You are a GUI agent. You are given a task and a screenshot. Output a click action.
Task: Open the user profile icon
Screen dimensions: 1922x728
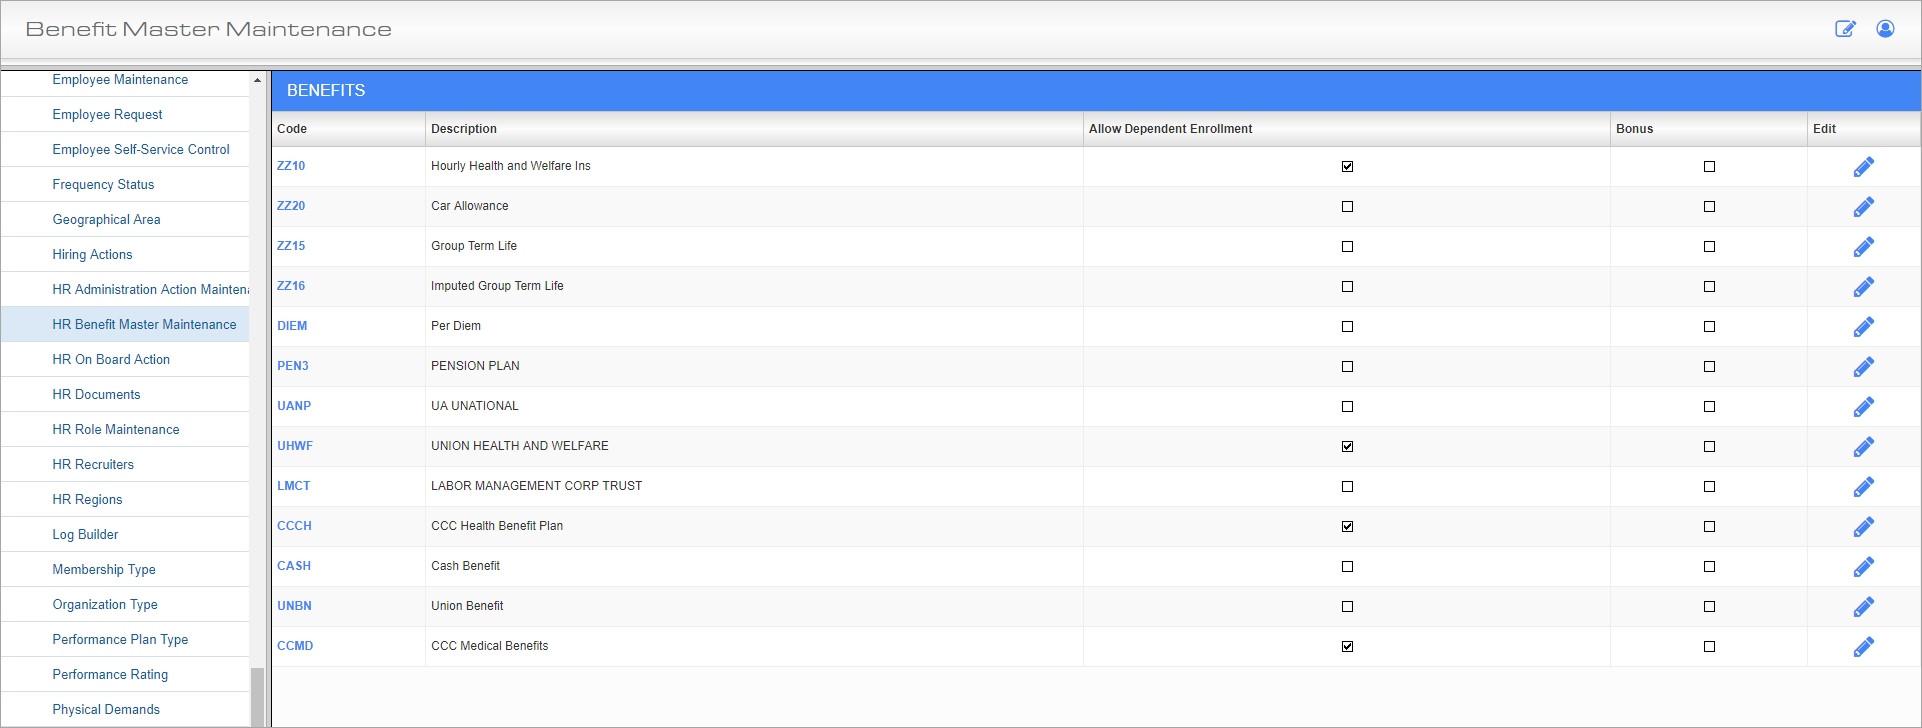pyautogui.click(x=1885, y=29)
